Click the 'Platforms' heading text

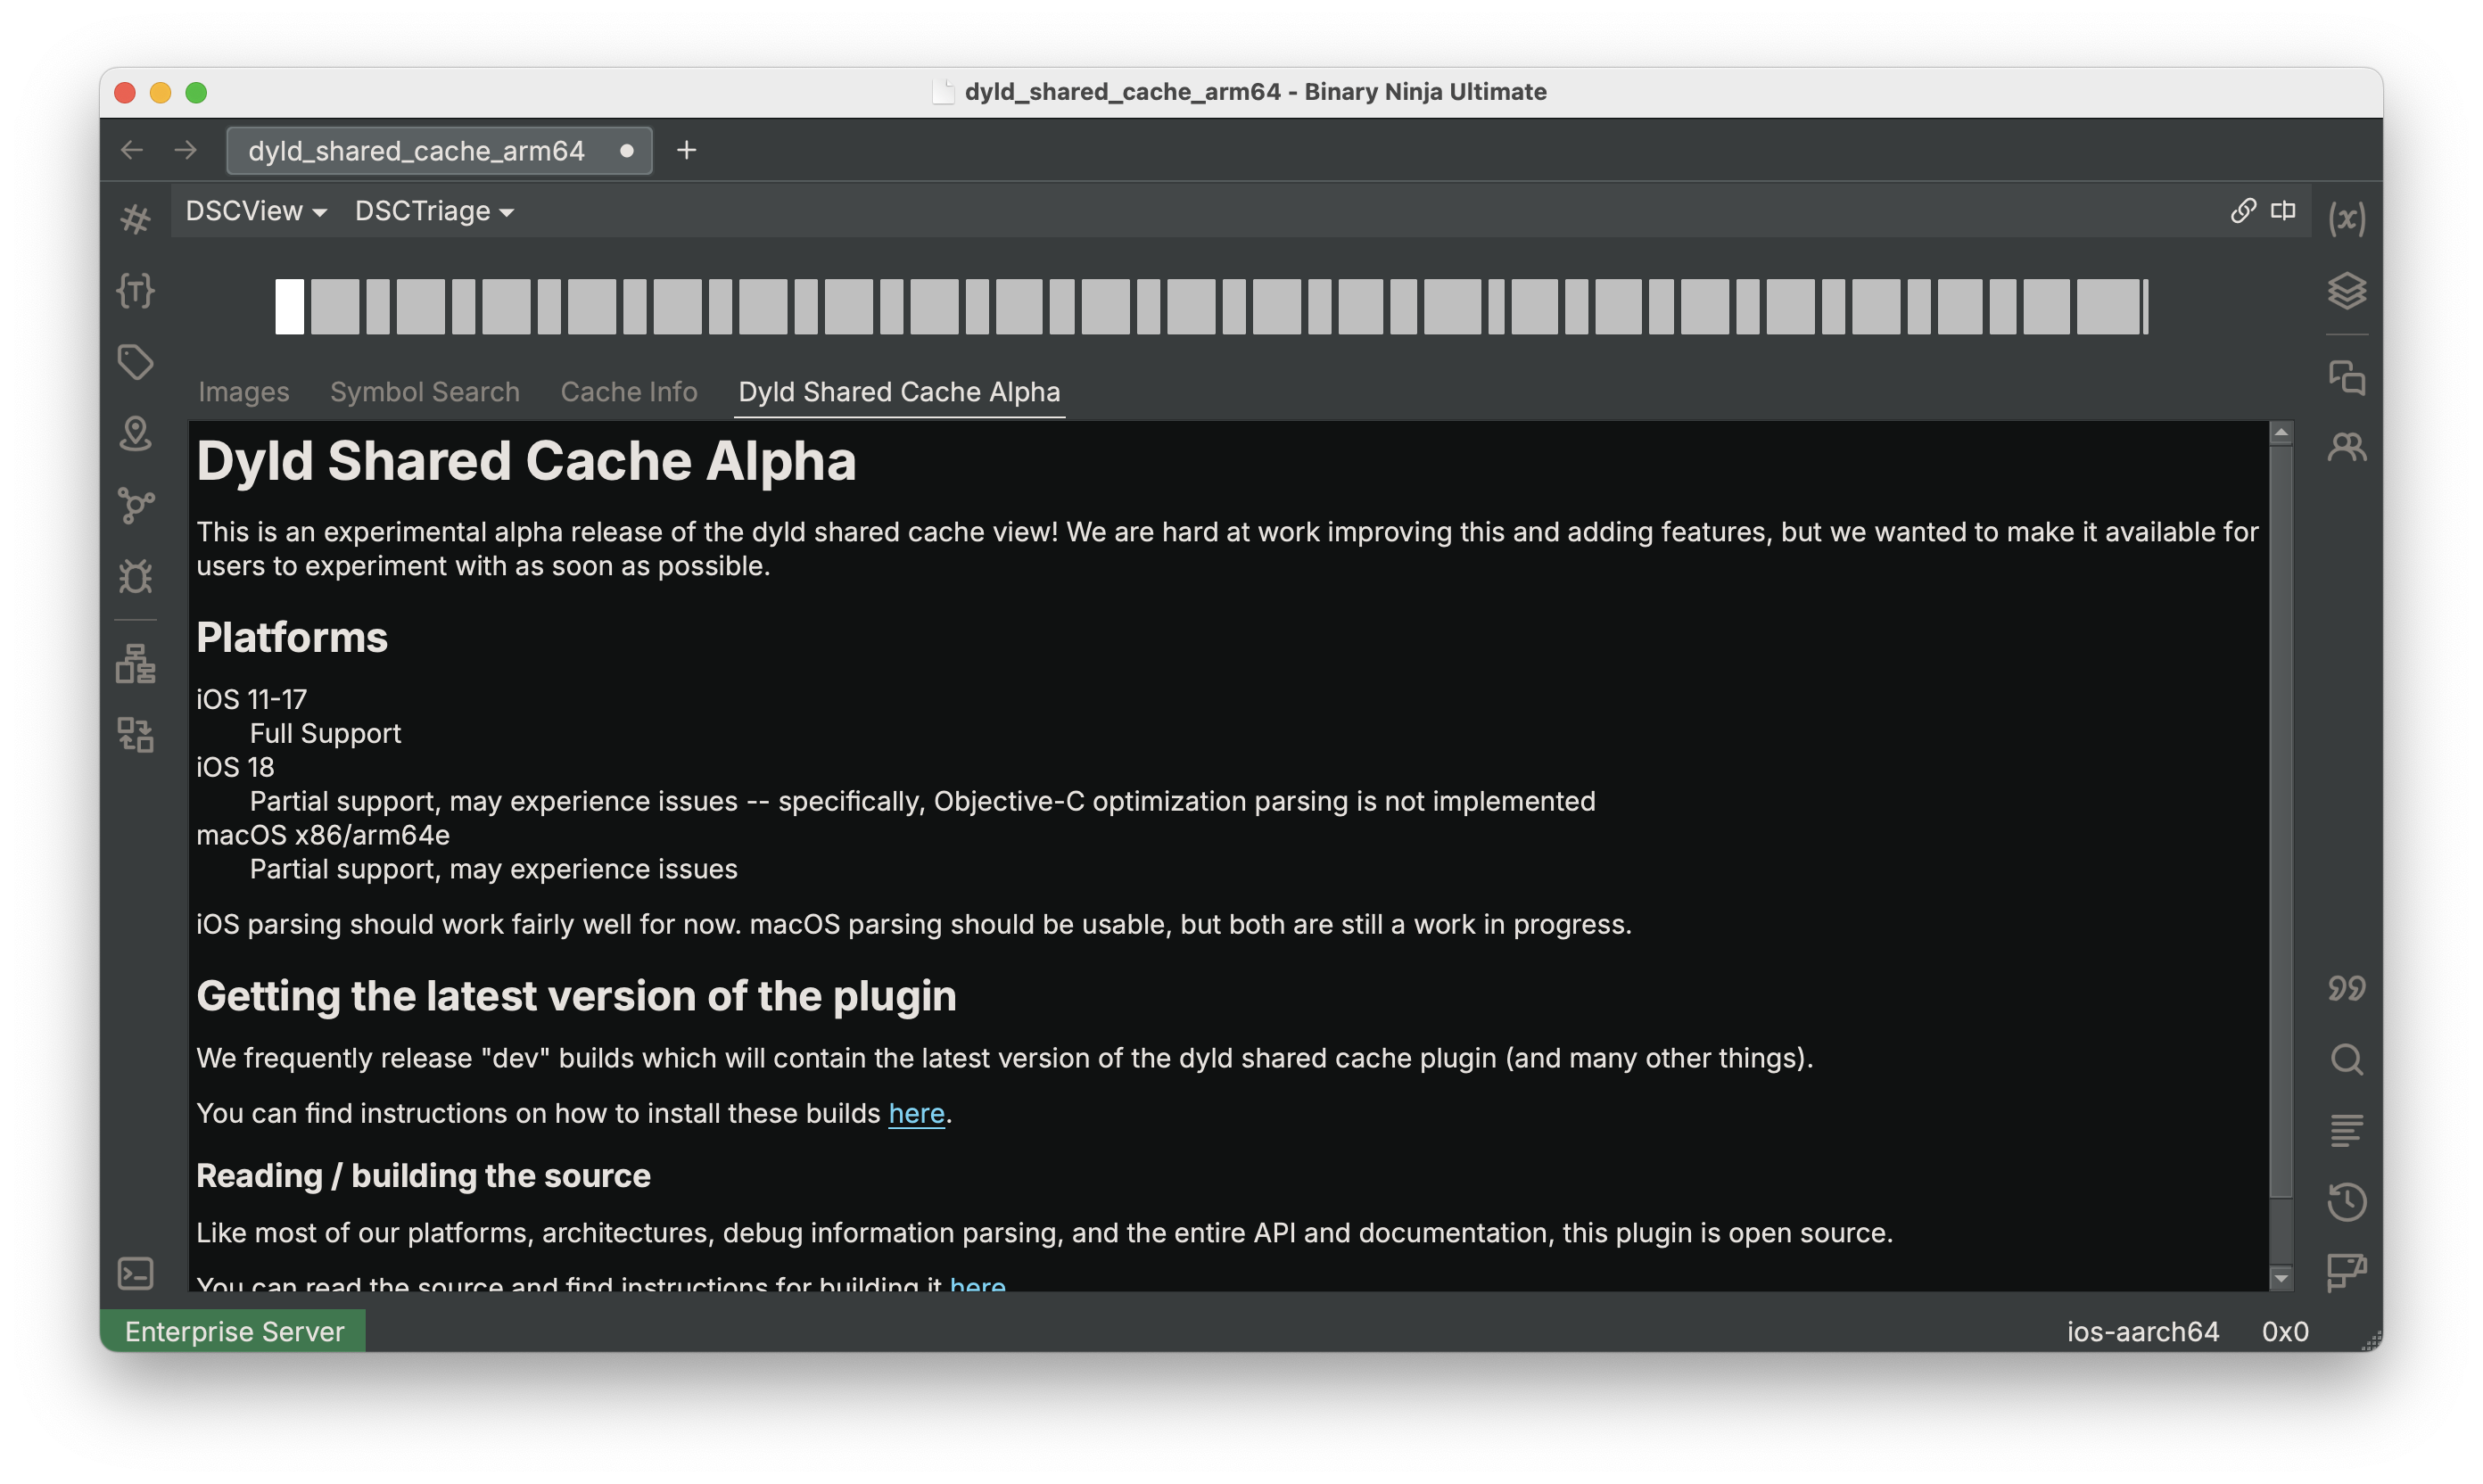point(292,637)
